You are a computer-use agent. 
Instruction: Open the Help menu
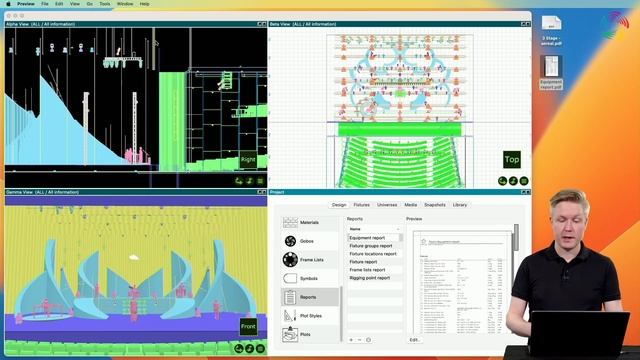[144, 4]
